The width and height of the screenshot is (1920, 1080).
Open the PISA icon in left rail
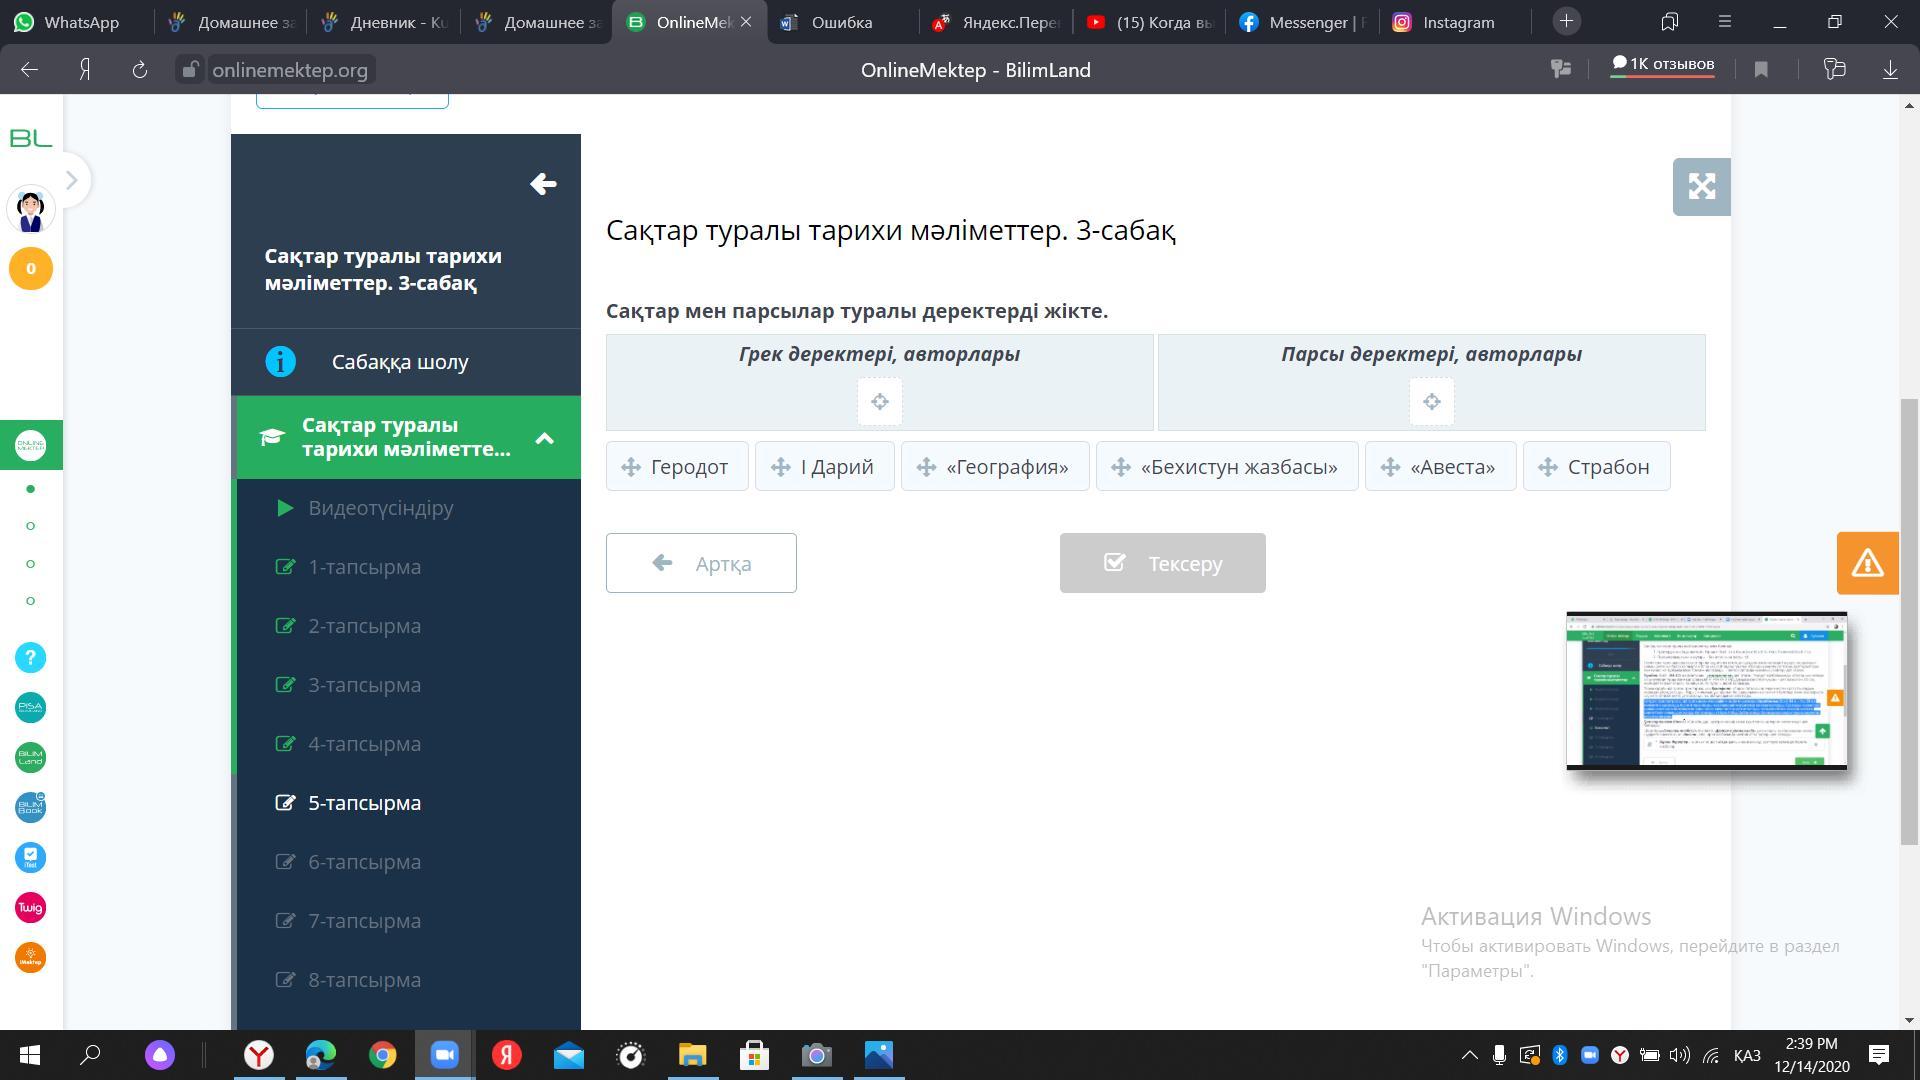pos(30,707)
